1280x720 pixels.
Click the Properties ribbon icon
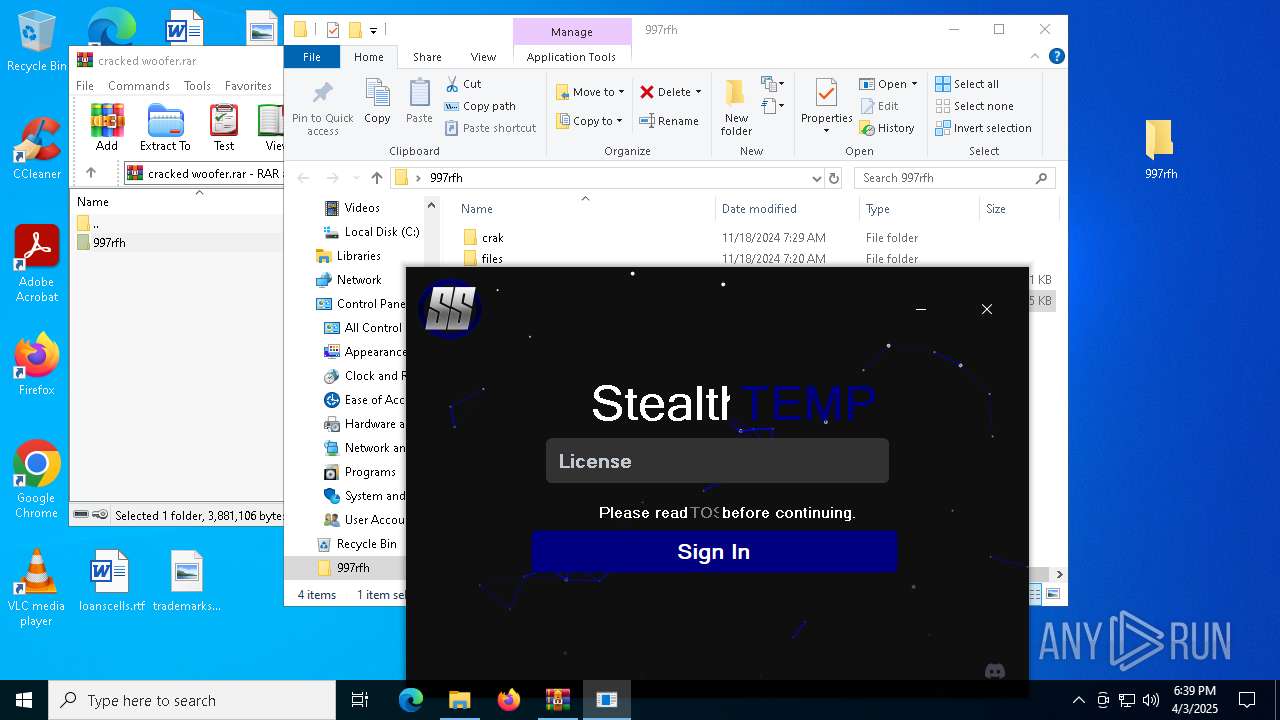pyautogui.click(x=826, y=106)
